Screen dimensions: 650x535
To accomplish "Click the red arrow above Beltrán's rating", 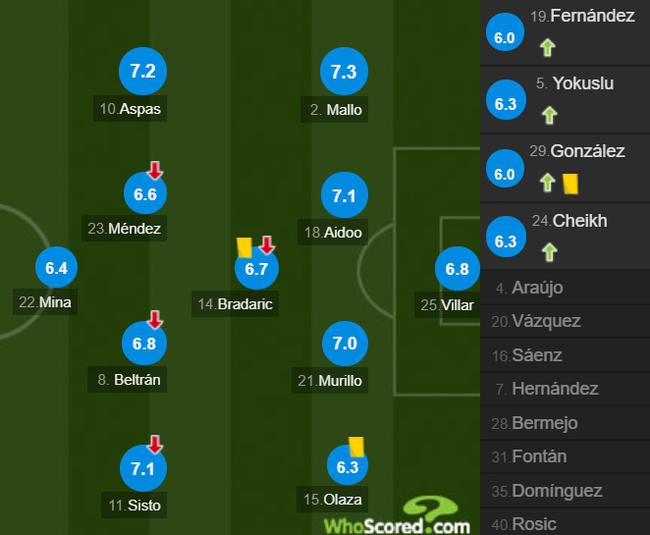I will point(155,320).
